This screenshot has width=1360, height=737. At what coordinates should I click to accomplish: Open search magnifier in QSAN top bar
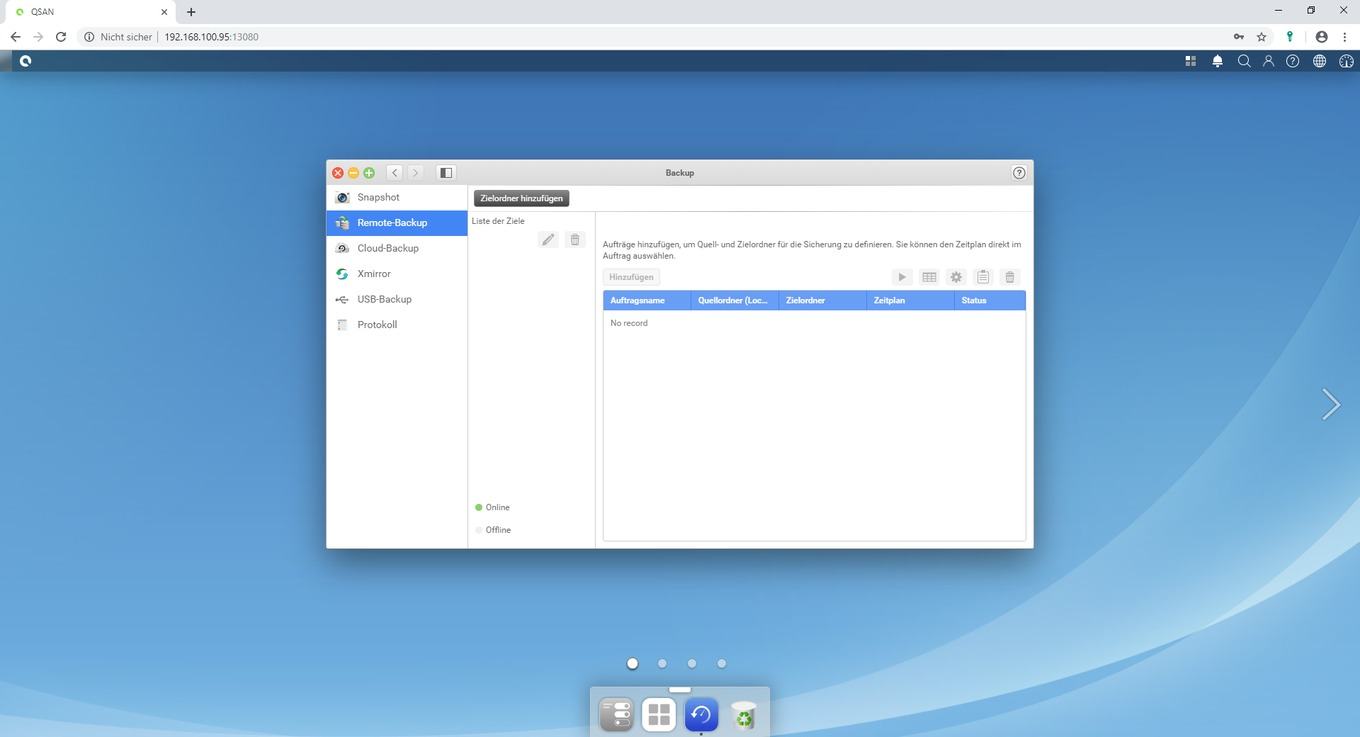tap(1244, 61)
